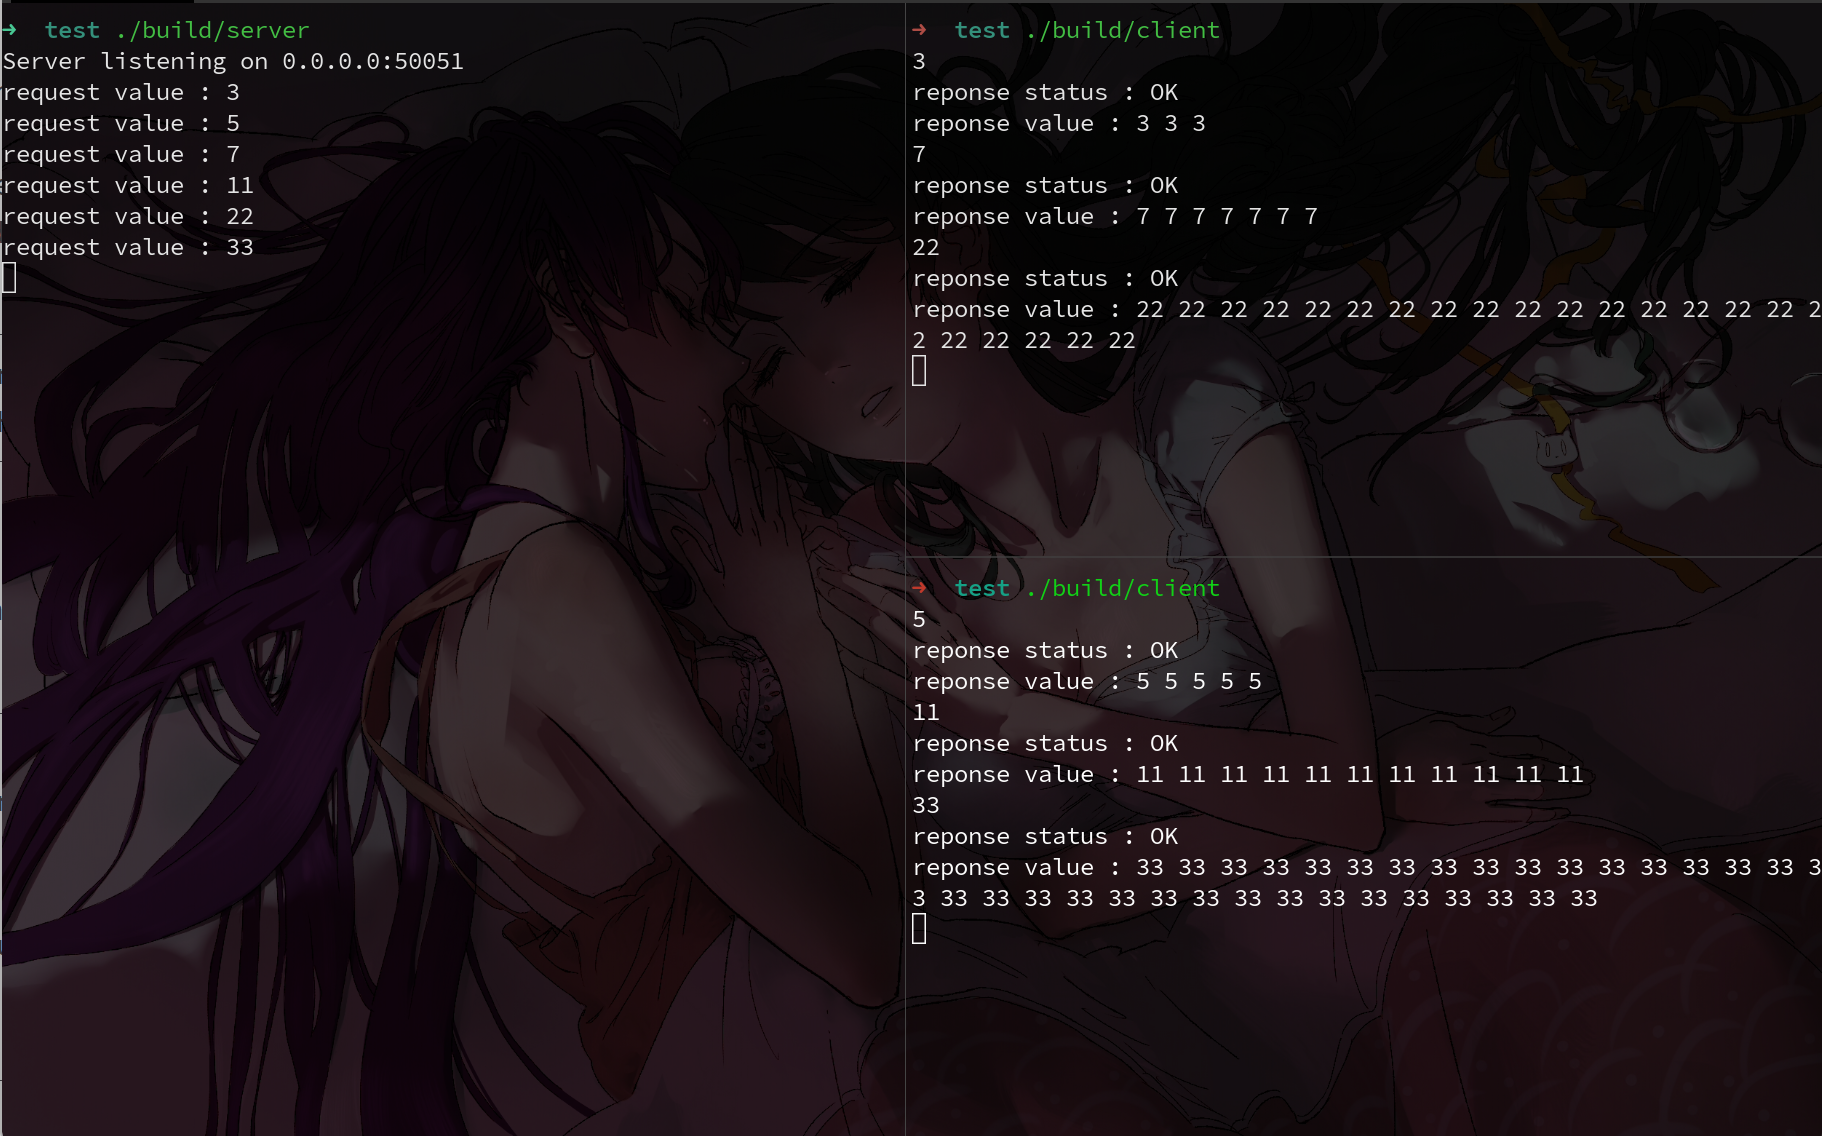Click the cursor block in top client pane
The image size is (1822, 1136).
[919, 371]
